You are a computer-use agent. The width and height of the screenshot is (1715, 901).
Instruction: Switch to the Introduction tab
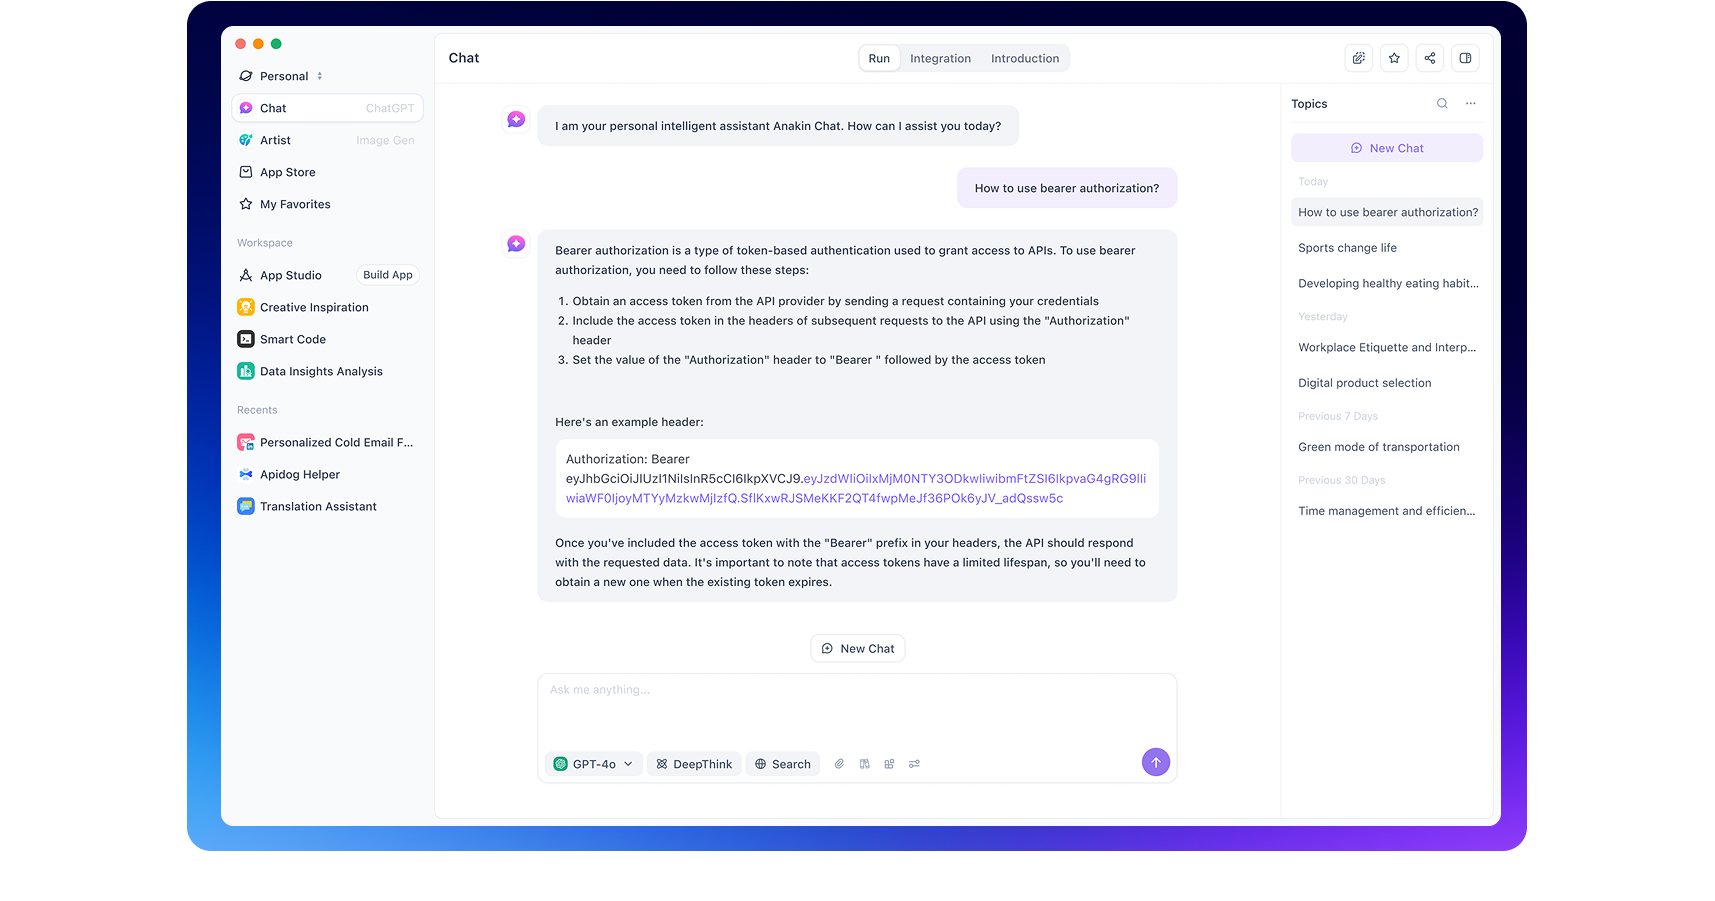[x=1024, y=59]
